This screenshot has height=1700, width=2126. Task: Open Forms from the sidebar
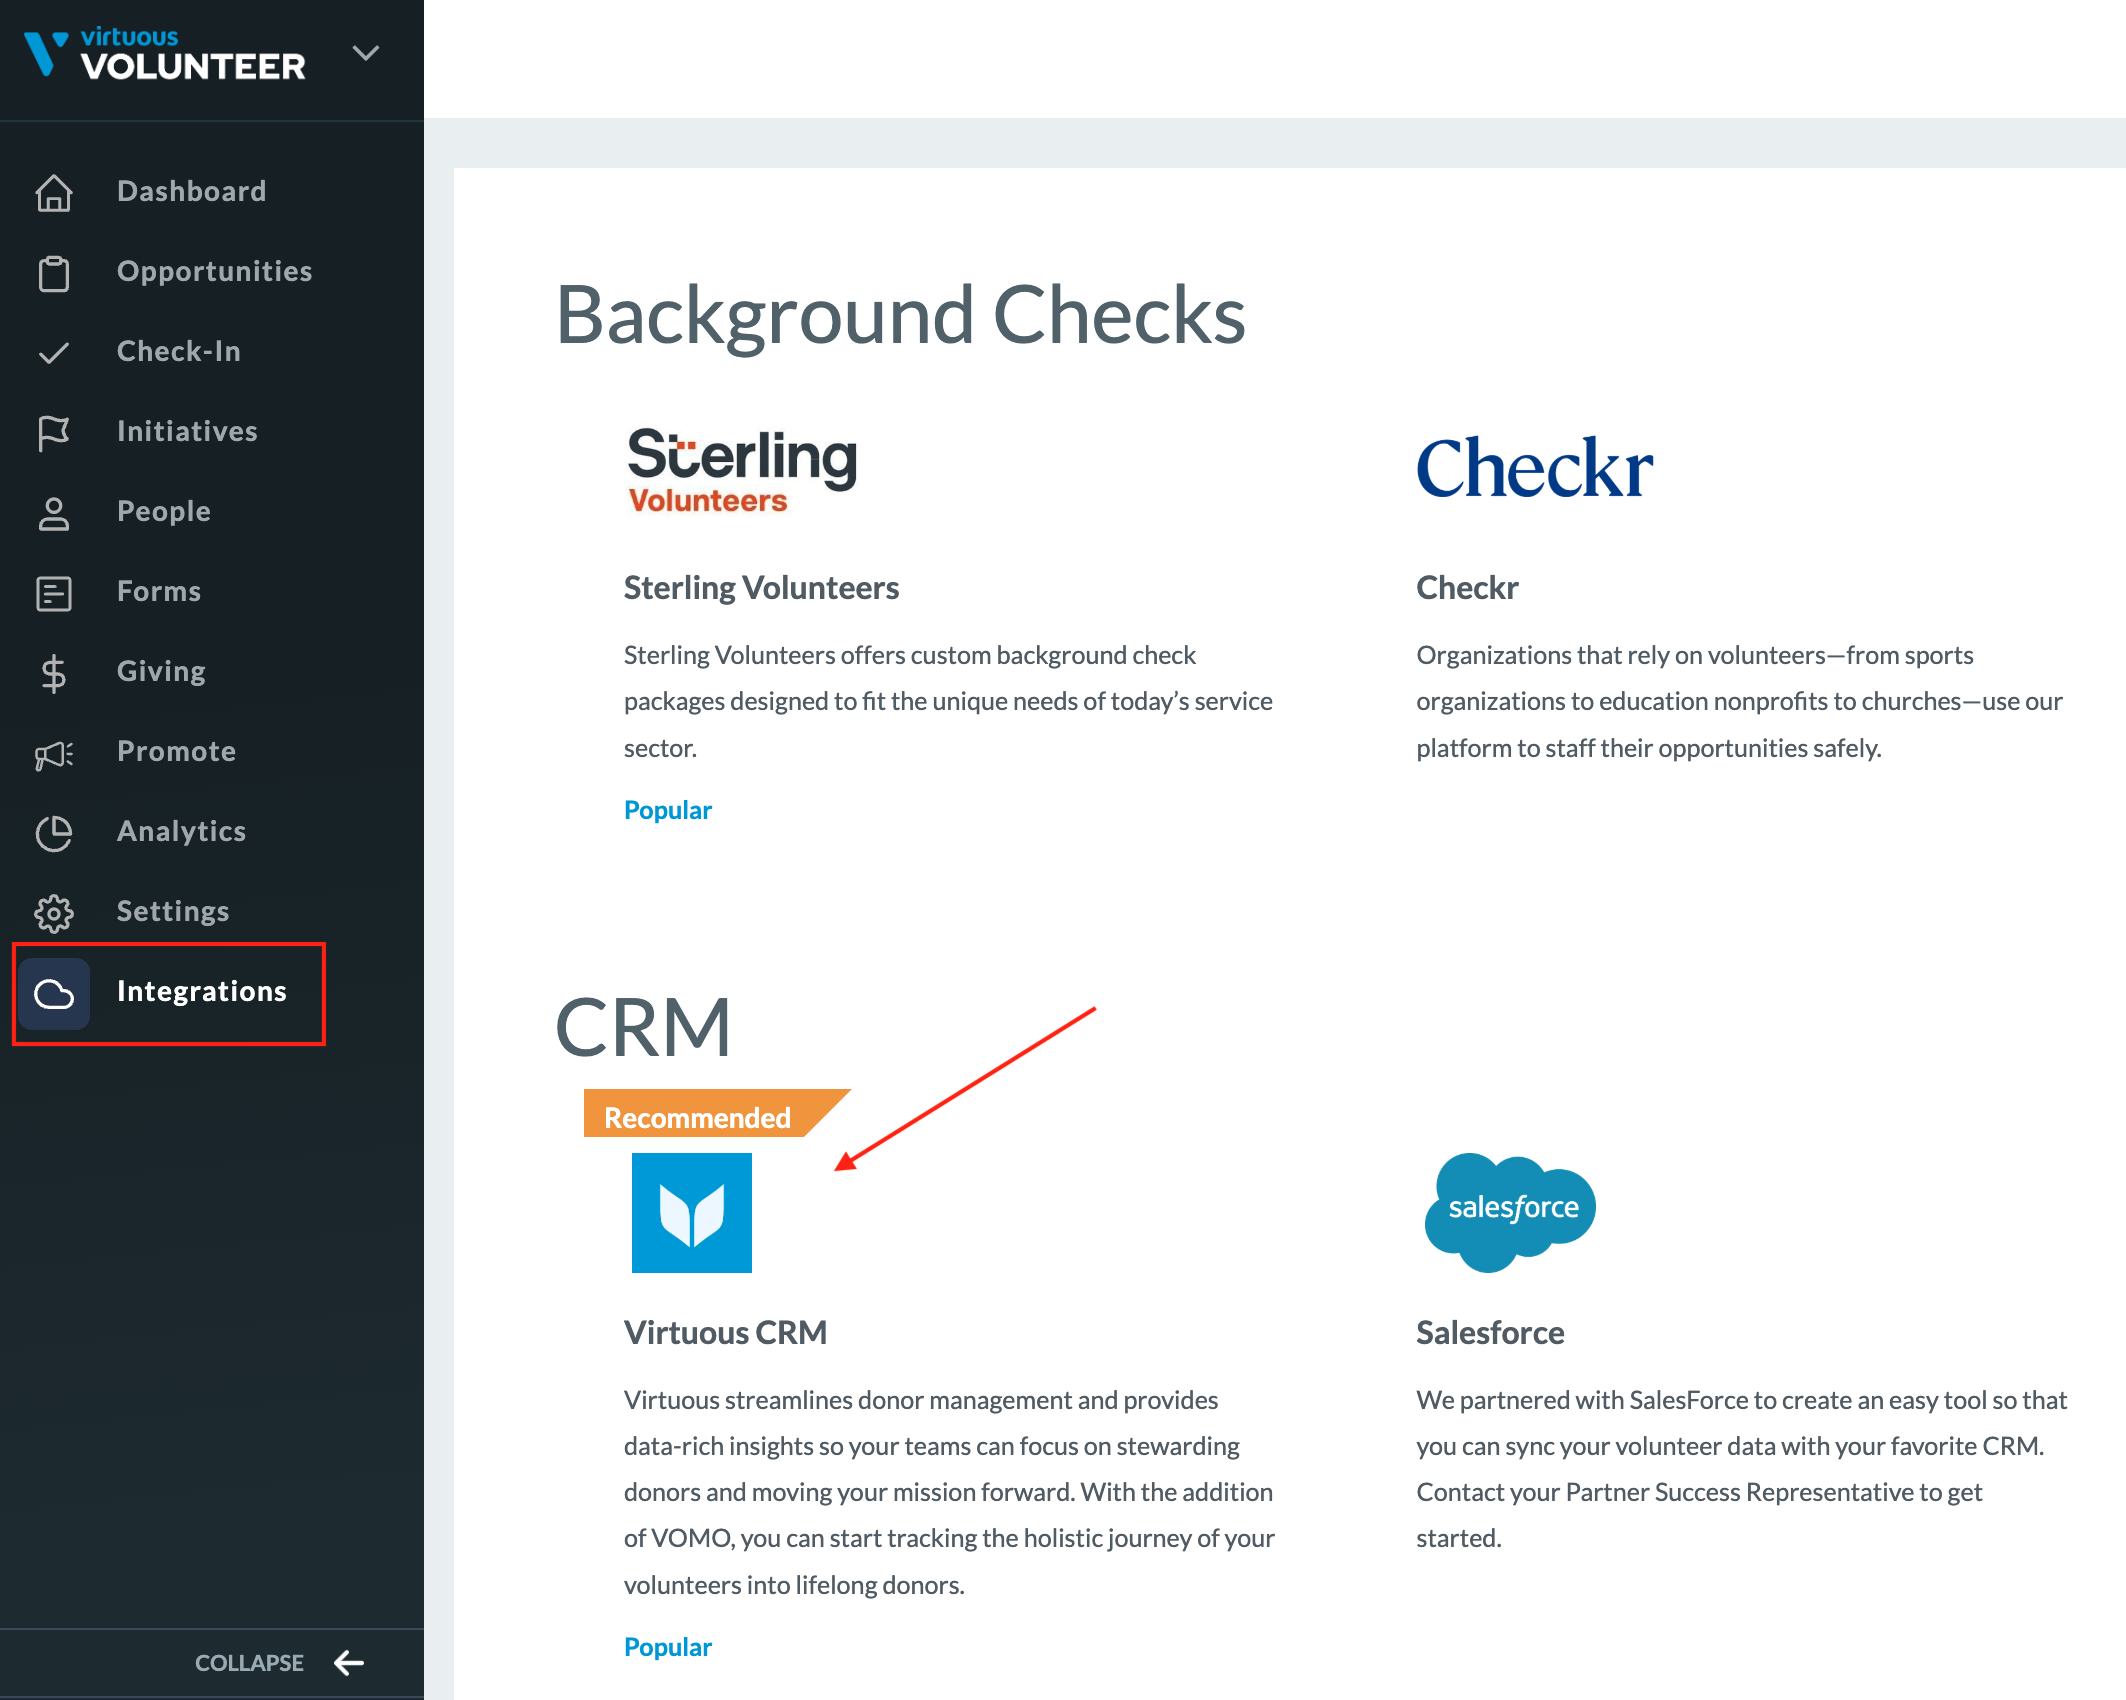[158, 591]
